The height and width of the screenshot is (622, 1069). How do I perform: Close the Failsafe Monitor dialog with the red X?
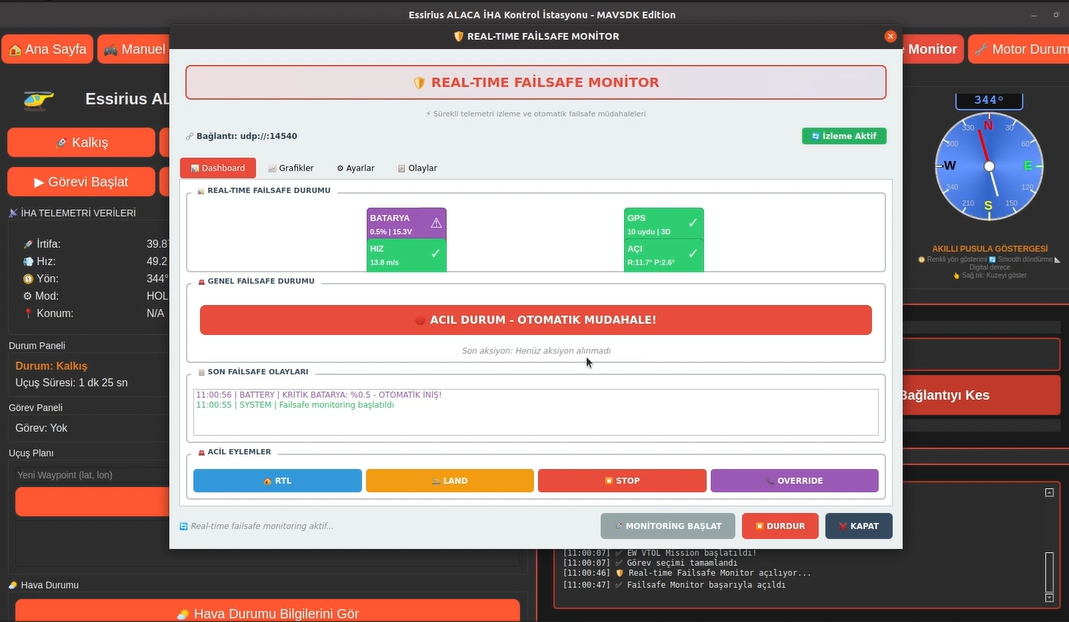click(x=890, y=36)
